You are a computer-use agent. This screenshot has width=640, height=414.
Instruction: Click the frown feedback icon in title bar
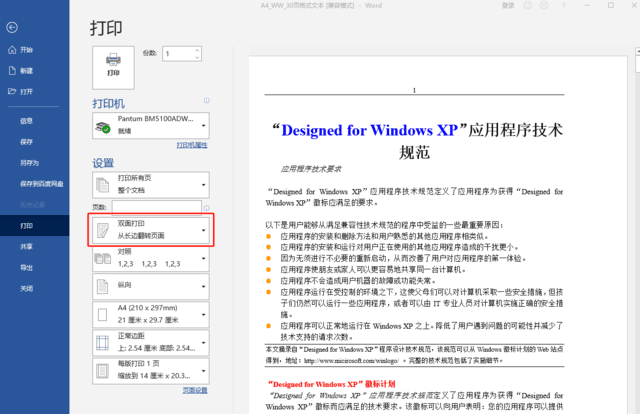(x=544, y=5)
